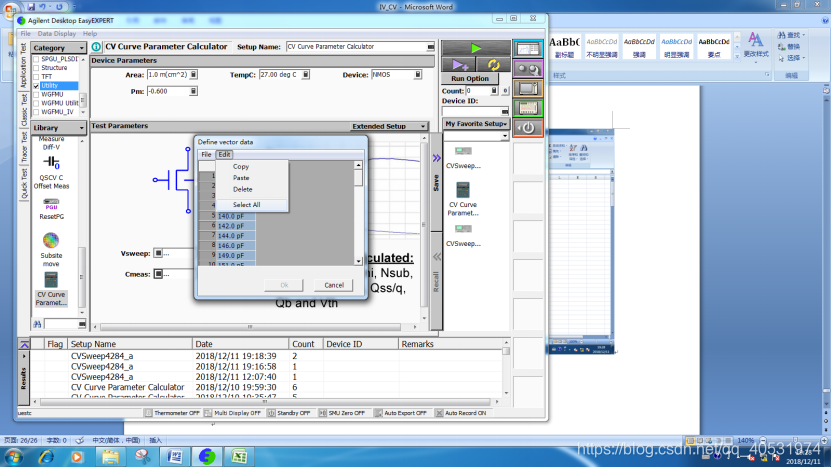Collapse the Results panel arrow

tap(24, 344)
